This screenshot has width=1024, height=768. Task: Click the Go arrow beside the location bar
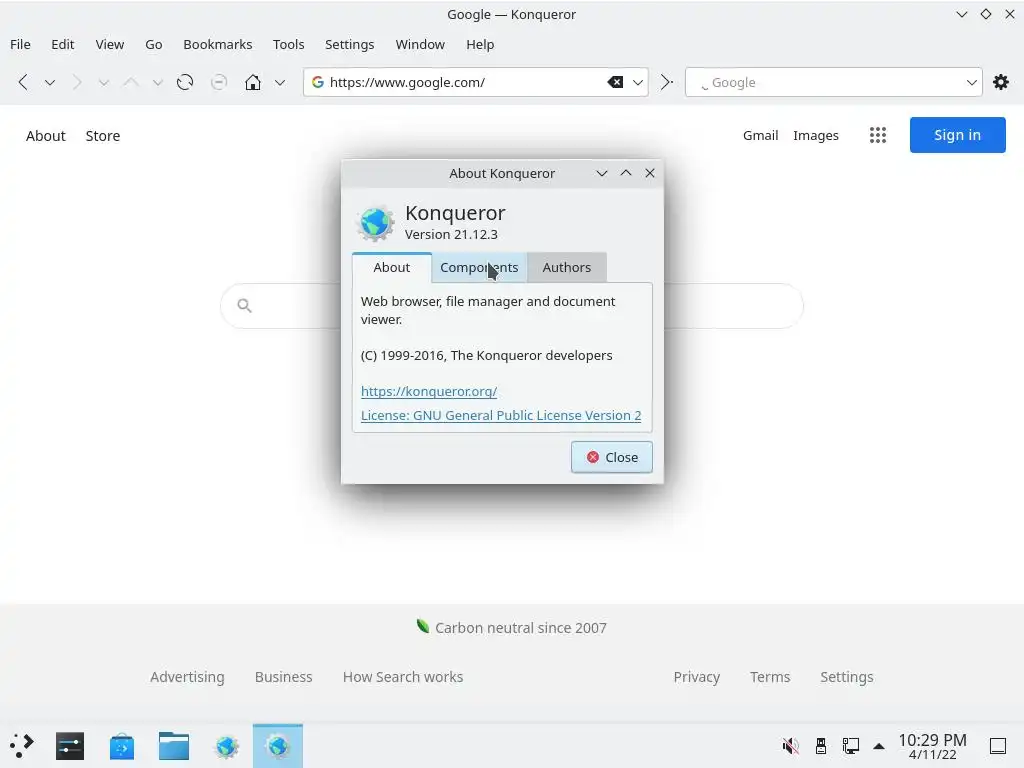[666, 82]
